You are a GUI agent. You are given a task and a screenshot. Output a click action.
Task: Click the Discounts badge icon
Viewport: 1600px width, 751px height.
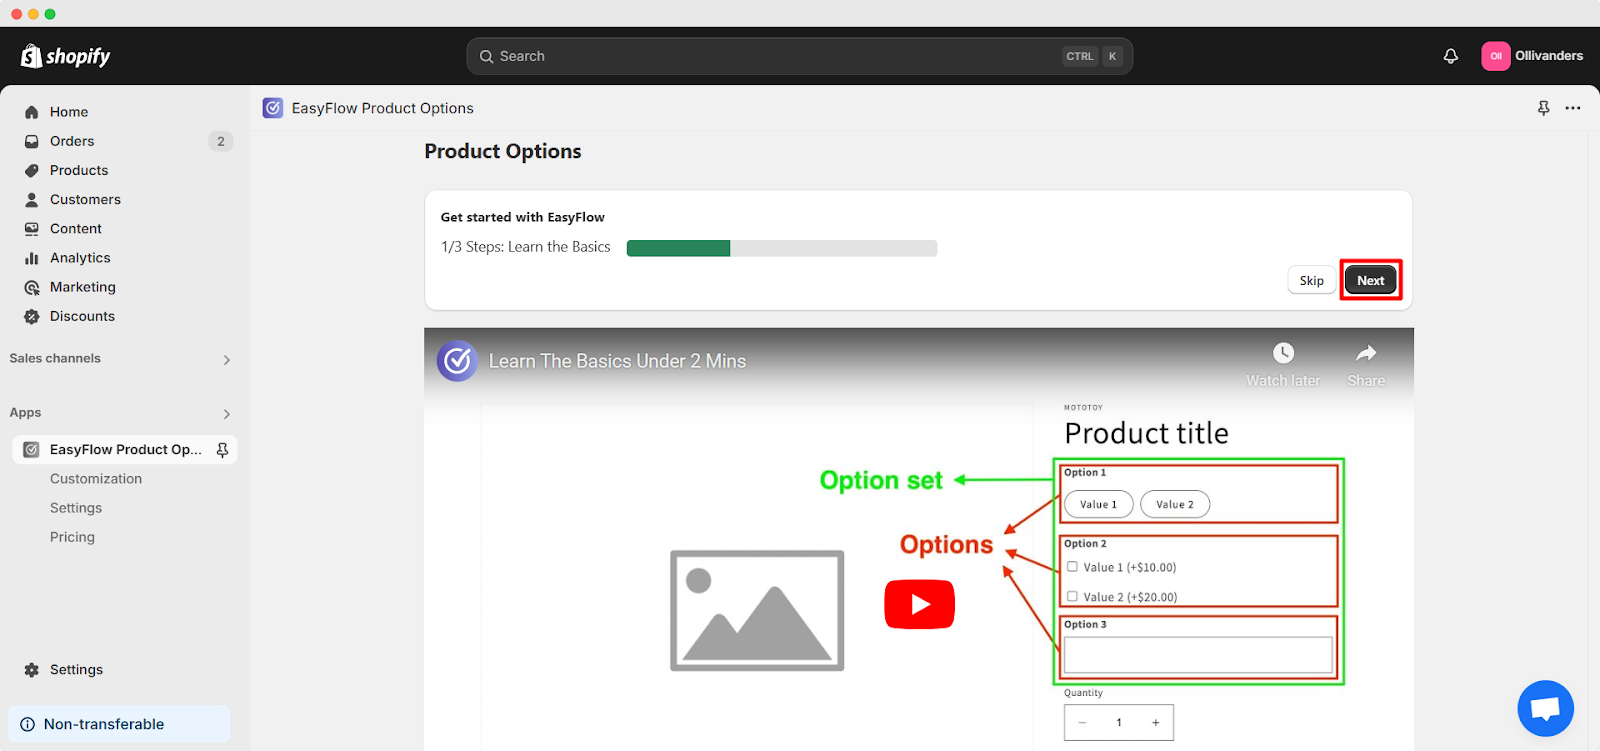pyautogui.click(x=32, y=316)
